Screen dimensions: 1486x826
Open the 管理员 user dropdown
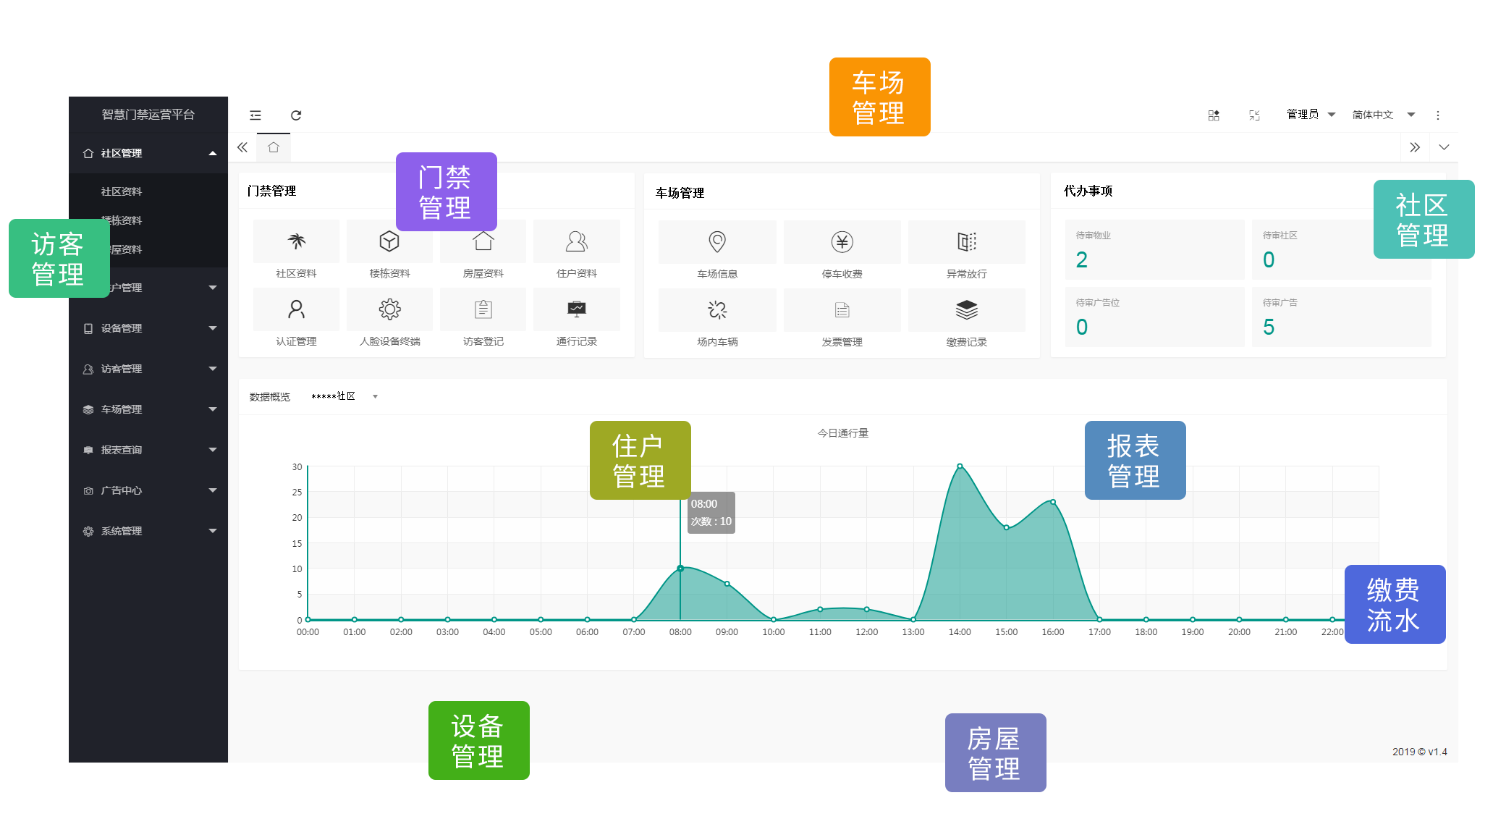coord(1310,115)
